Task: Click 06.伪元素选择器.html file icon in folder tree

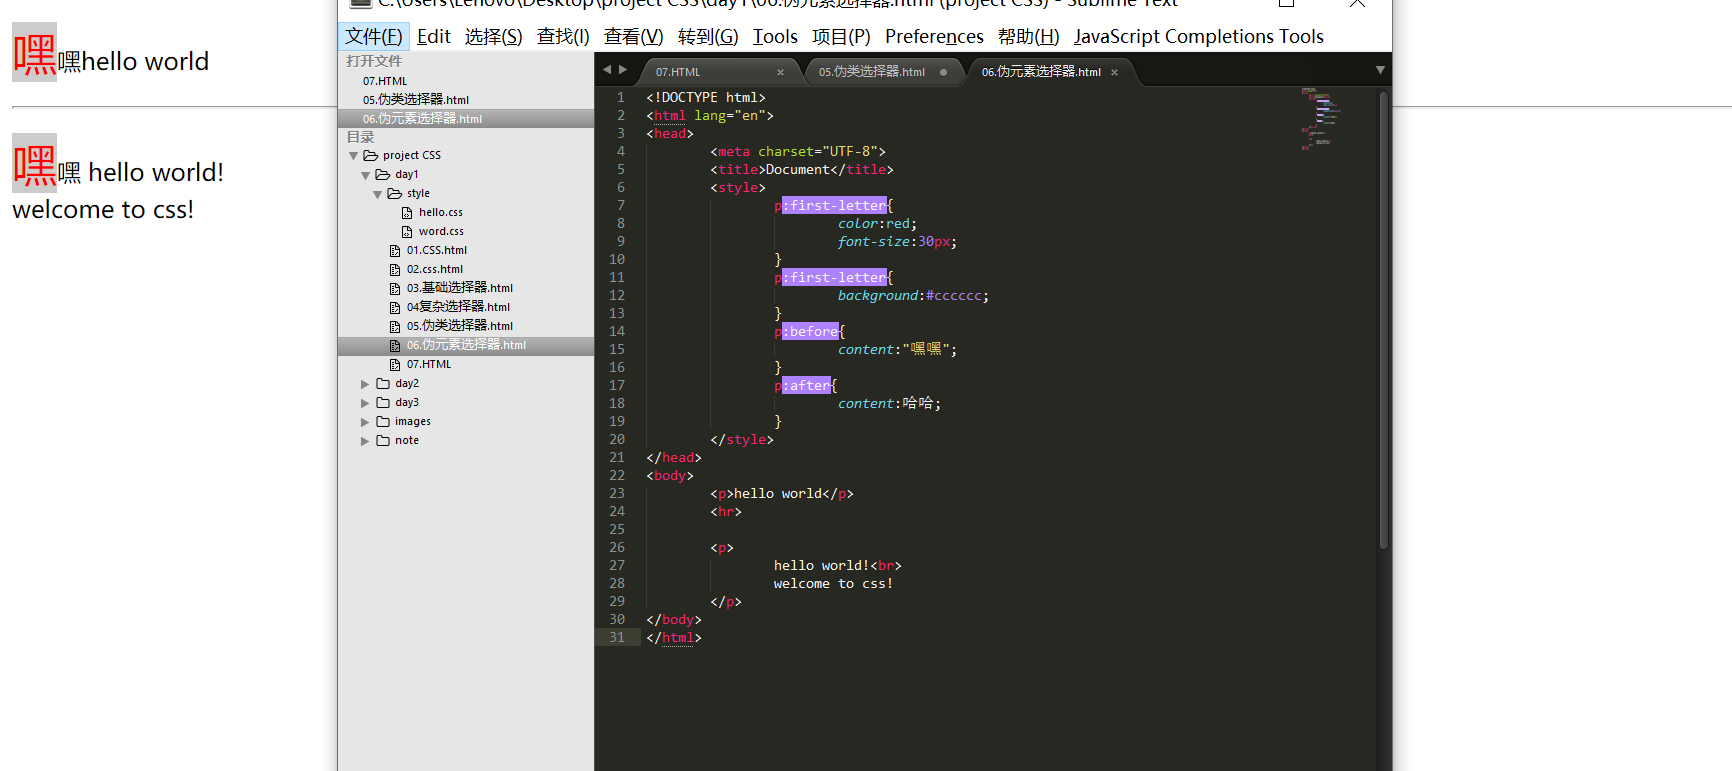Action: pos(395,346)
